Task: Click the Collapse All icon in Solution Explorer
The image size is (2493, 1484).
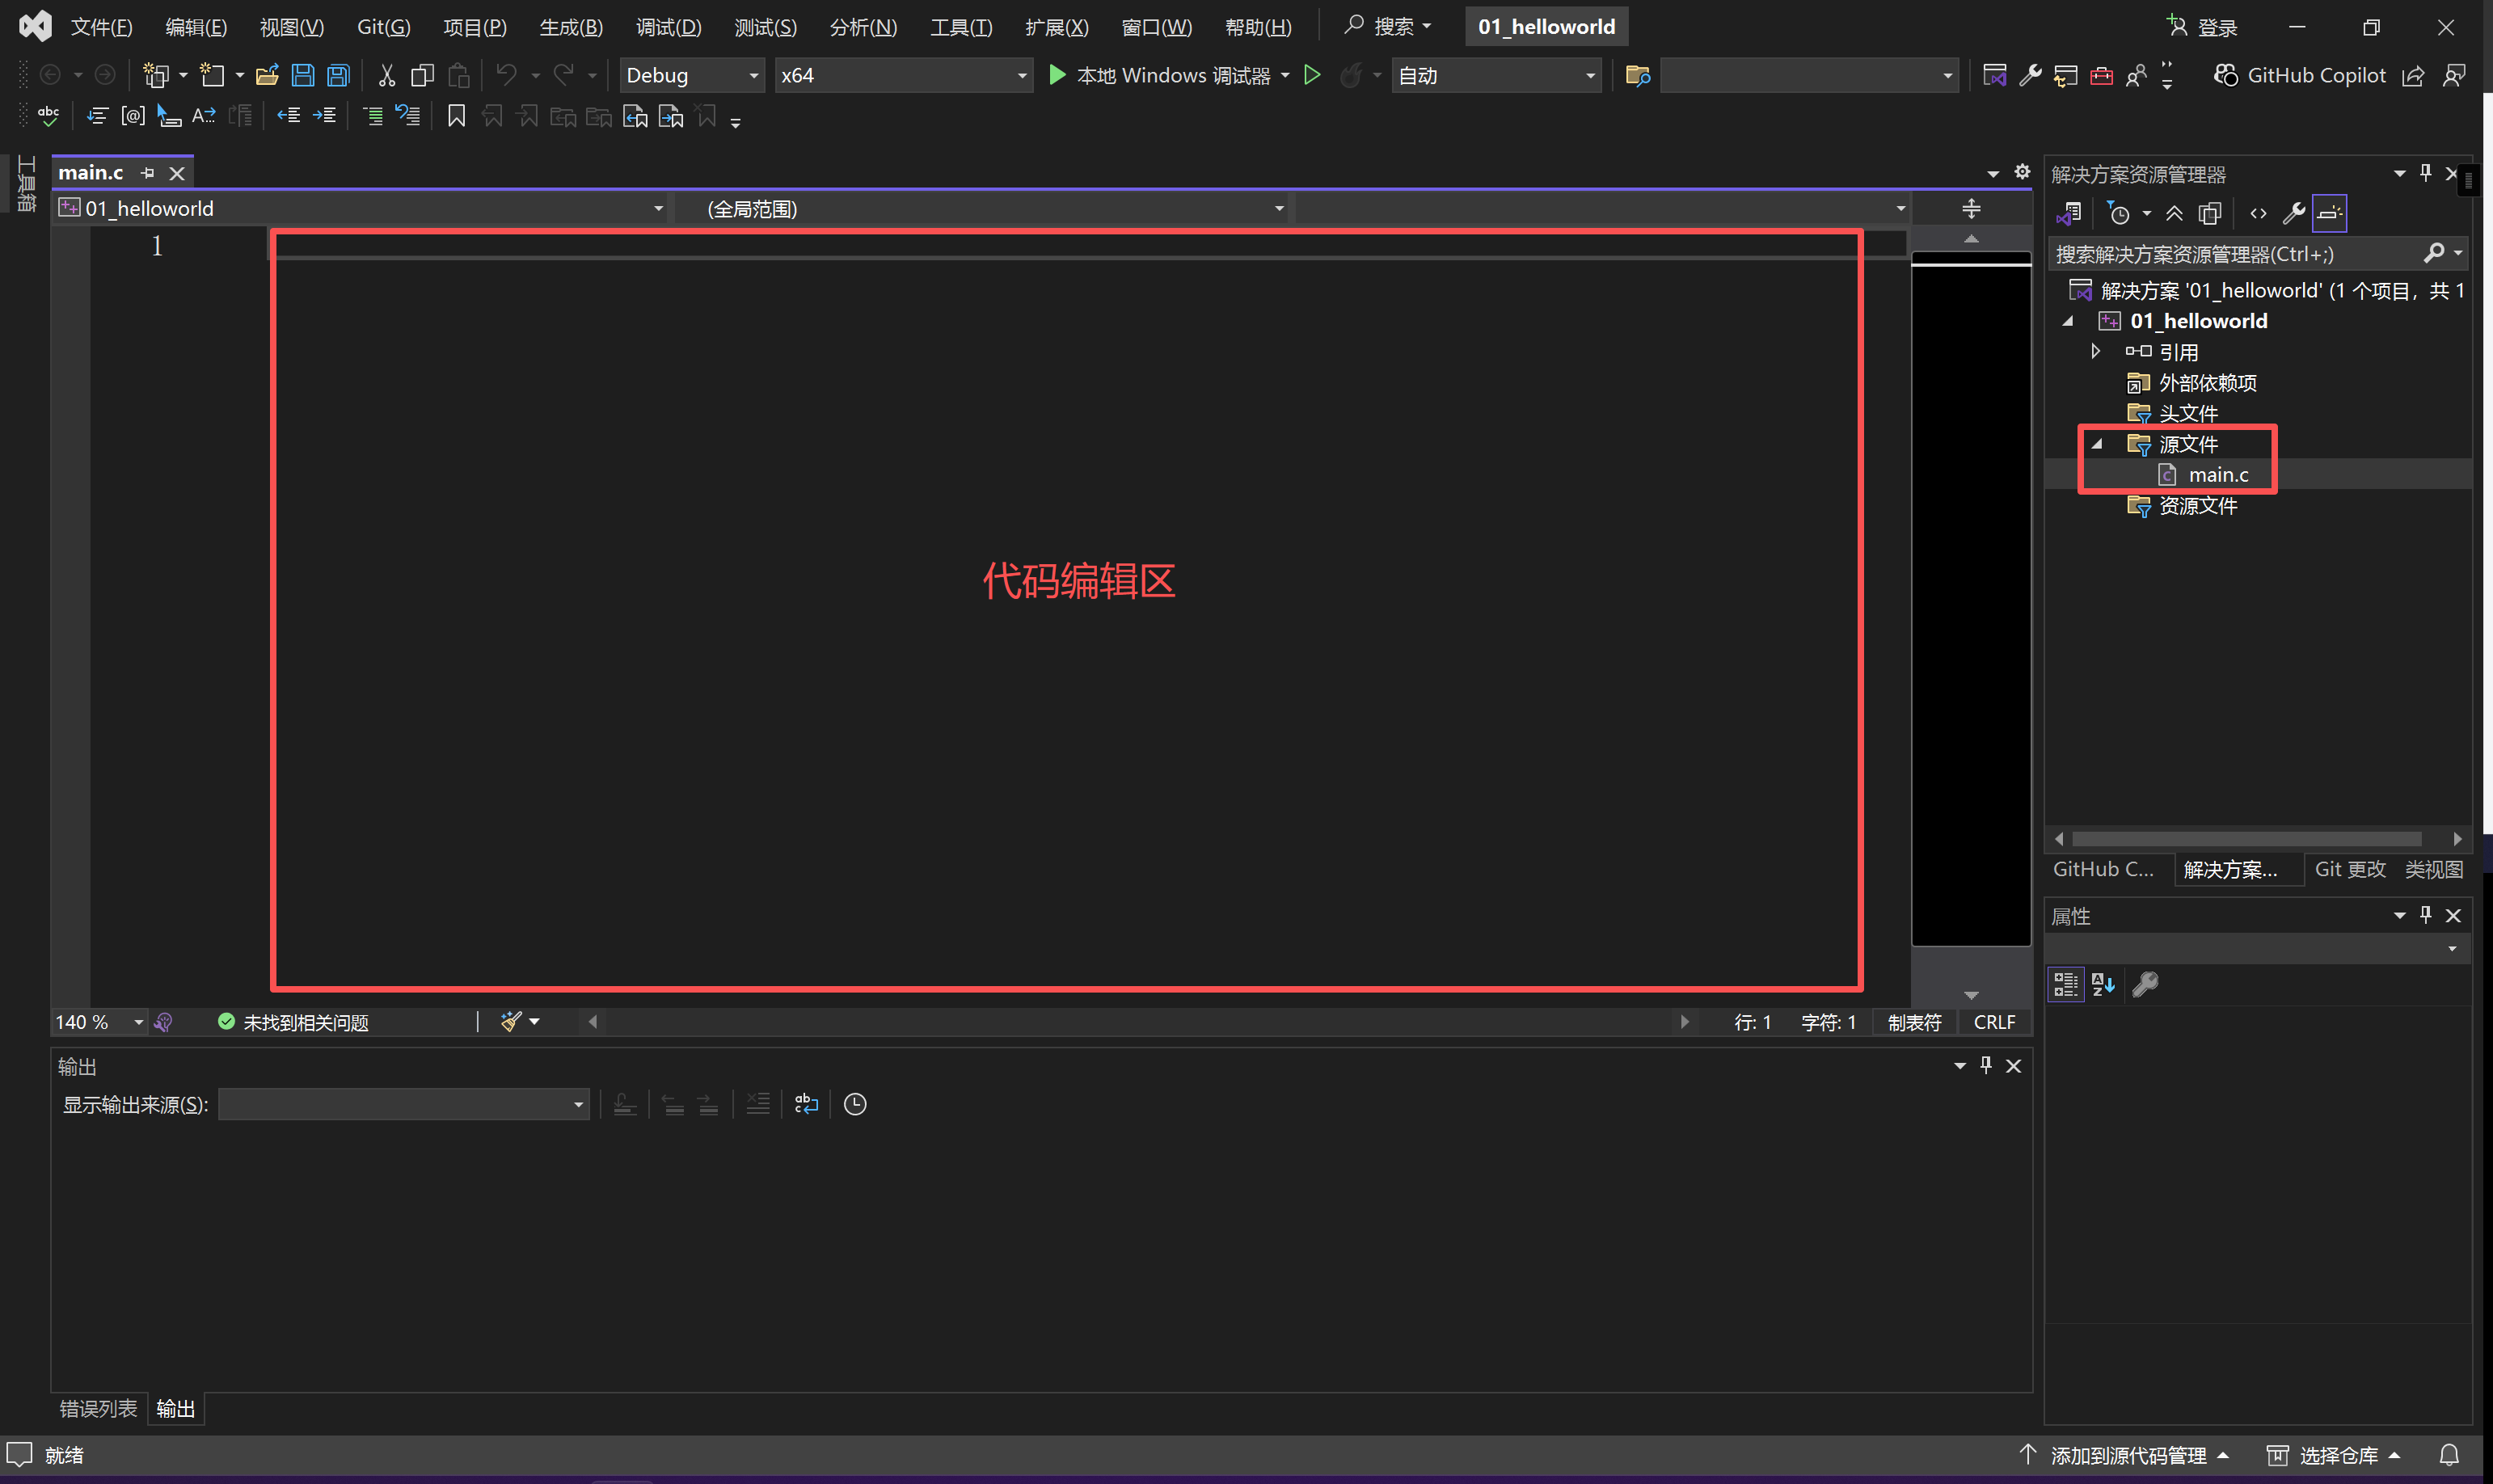Action: coord(2174,213)
